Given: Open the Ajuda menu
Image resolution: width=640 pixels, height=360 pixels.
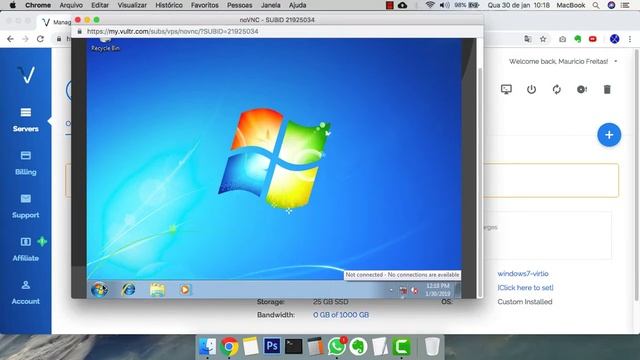Looking at the screenshot, I should [x=298, y=5].
